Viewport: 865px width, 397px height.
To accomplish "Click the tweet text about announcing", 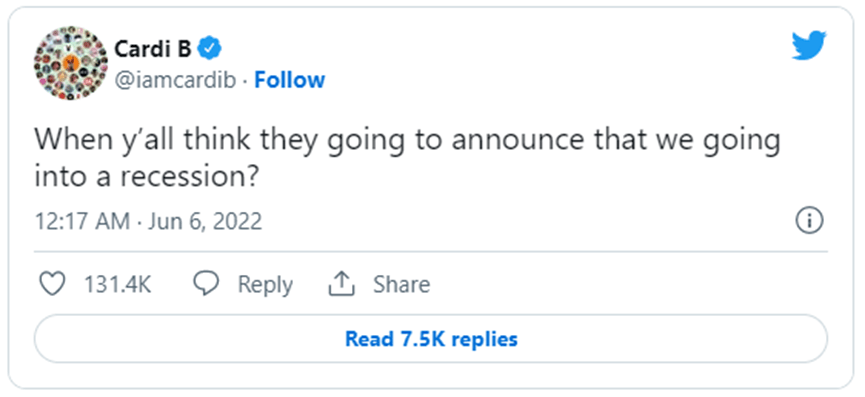I will pyautogui.click(x=408, y=158).
